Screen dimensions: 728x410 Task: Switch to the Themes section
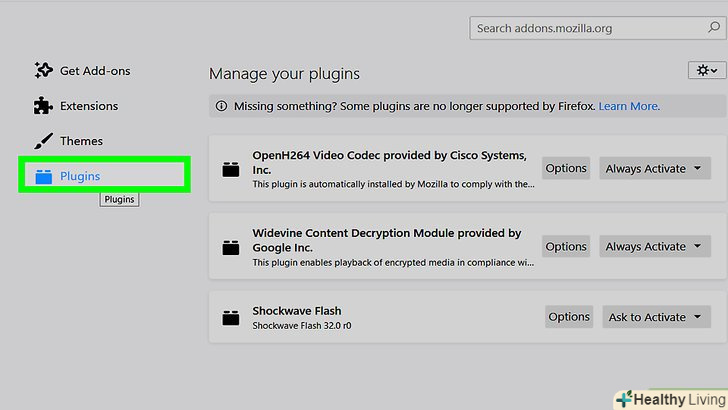81,141
